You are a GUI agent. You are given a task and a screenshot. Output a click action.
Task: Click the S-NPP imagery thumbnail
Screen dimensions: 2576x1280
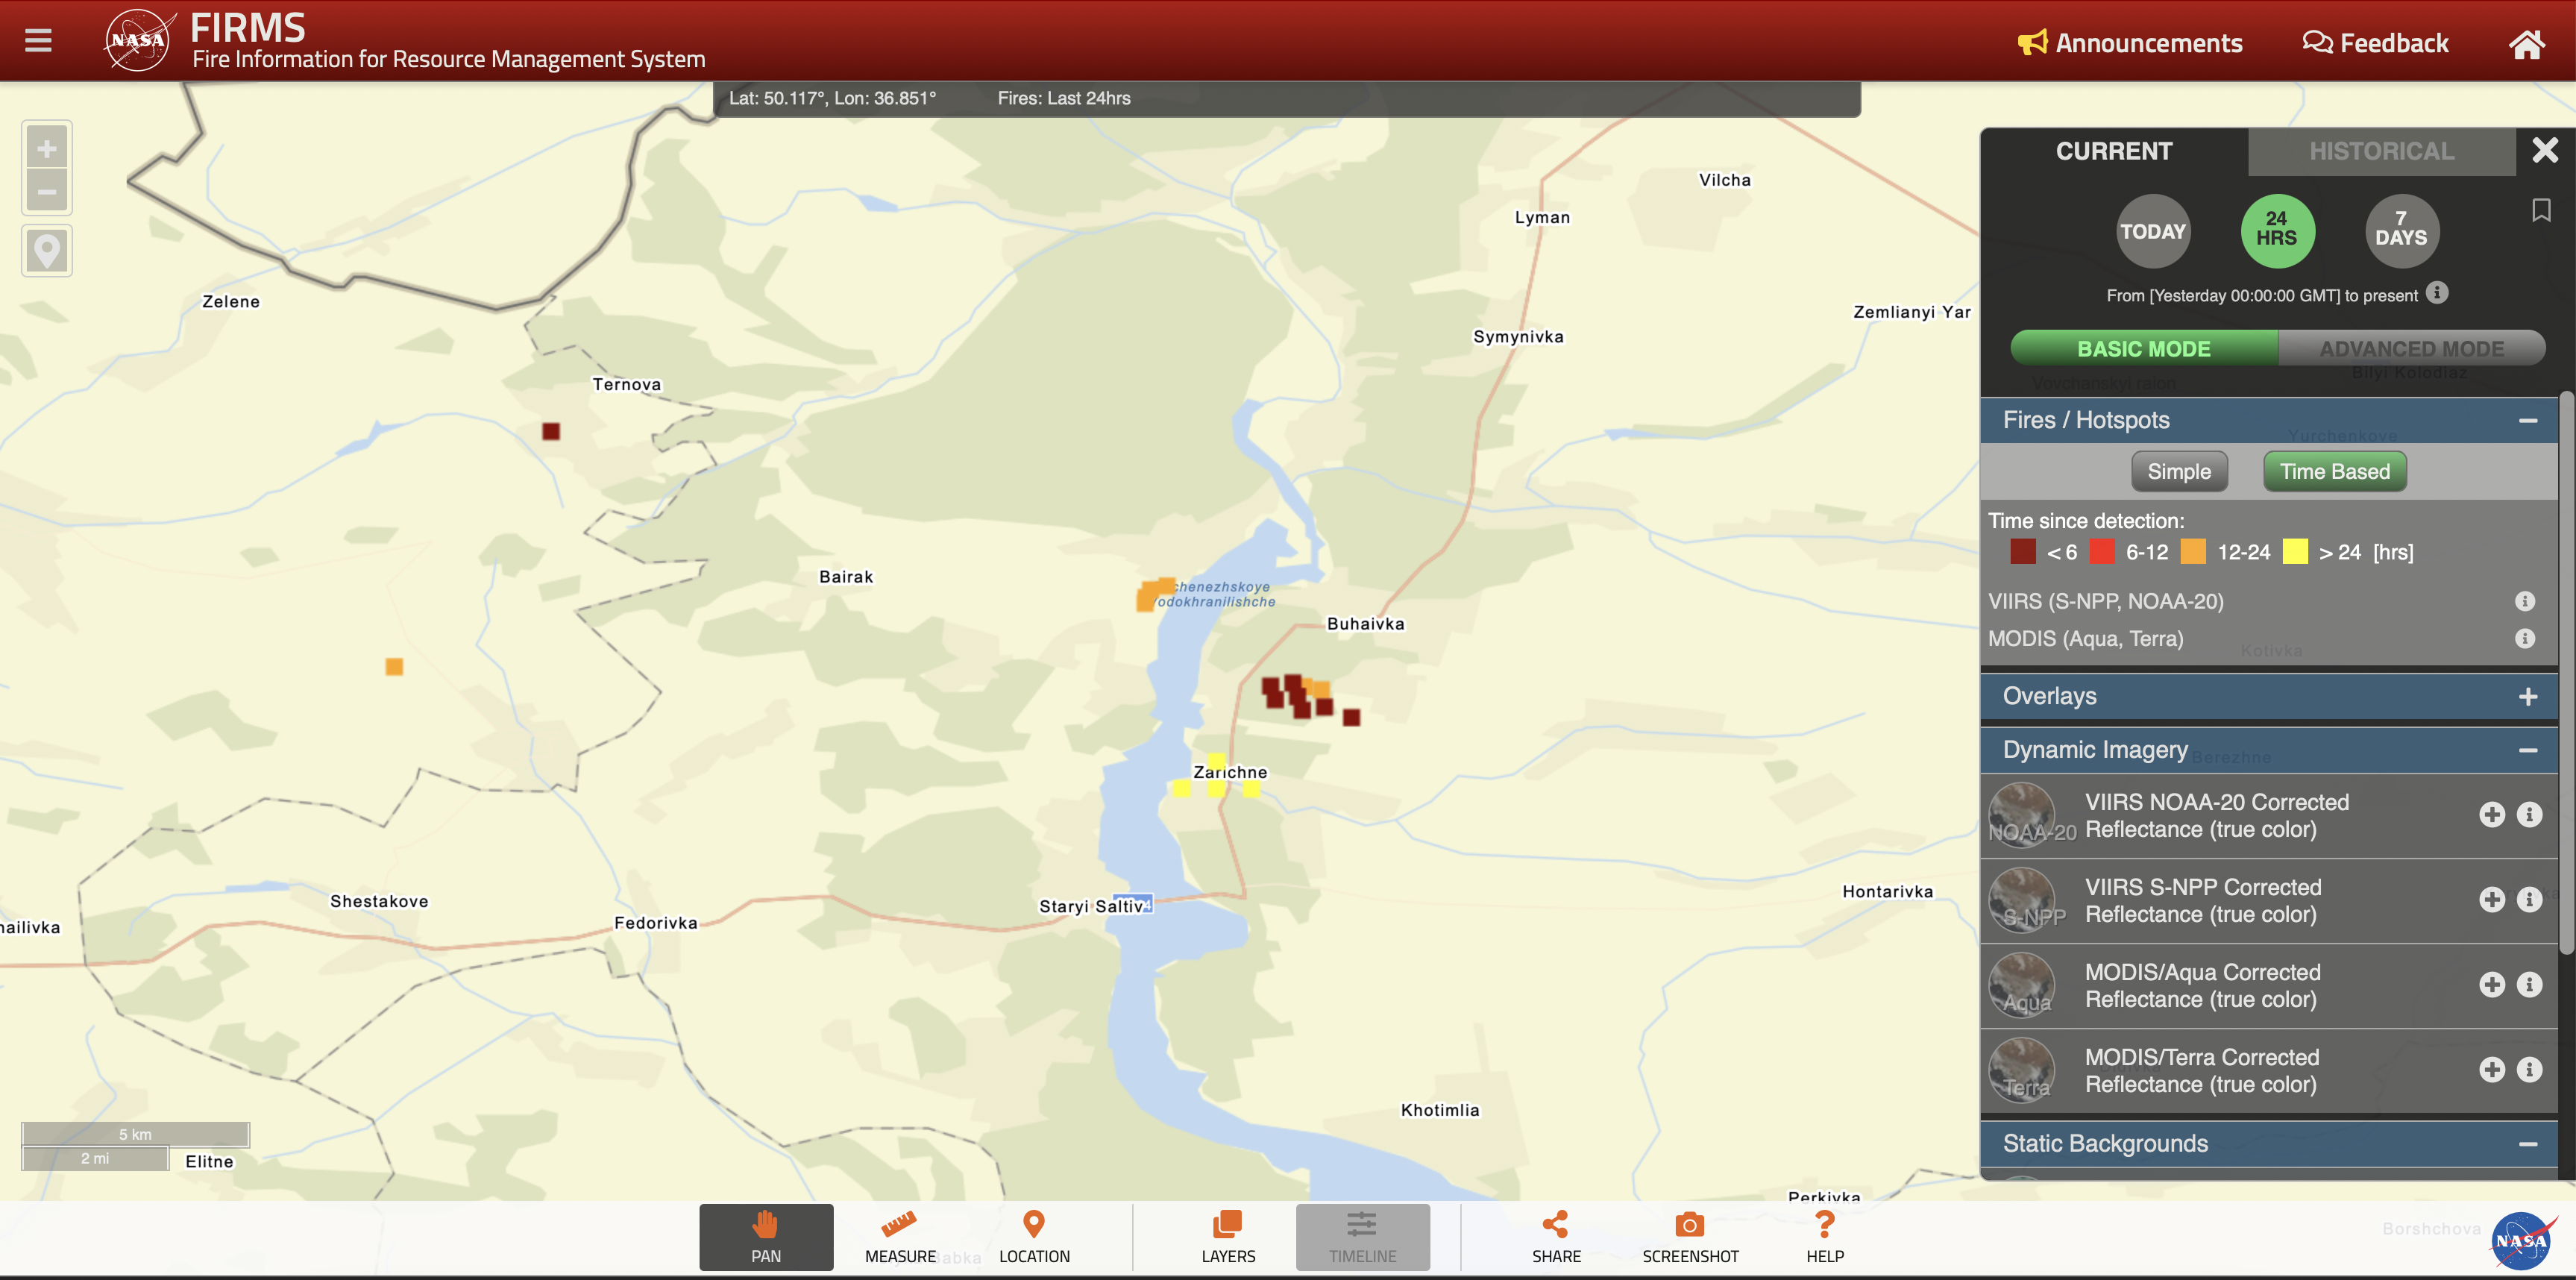tap(2022, 900)
